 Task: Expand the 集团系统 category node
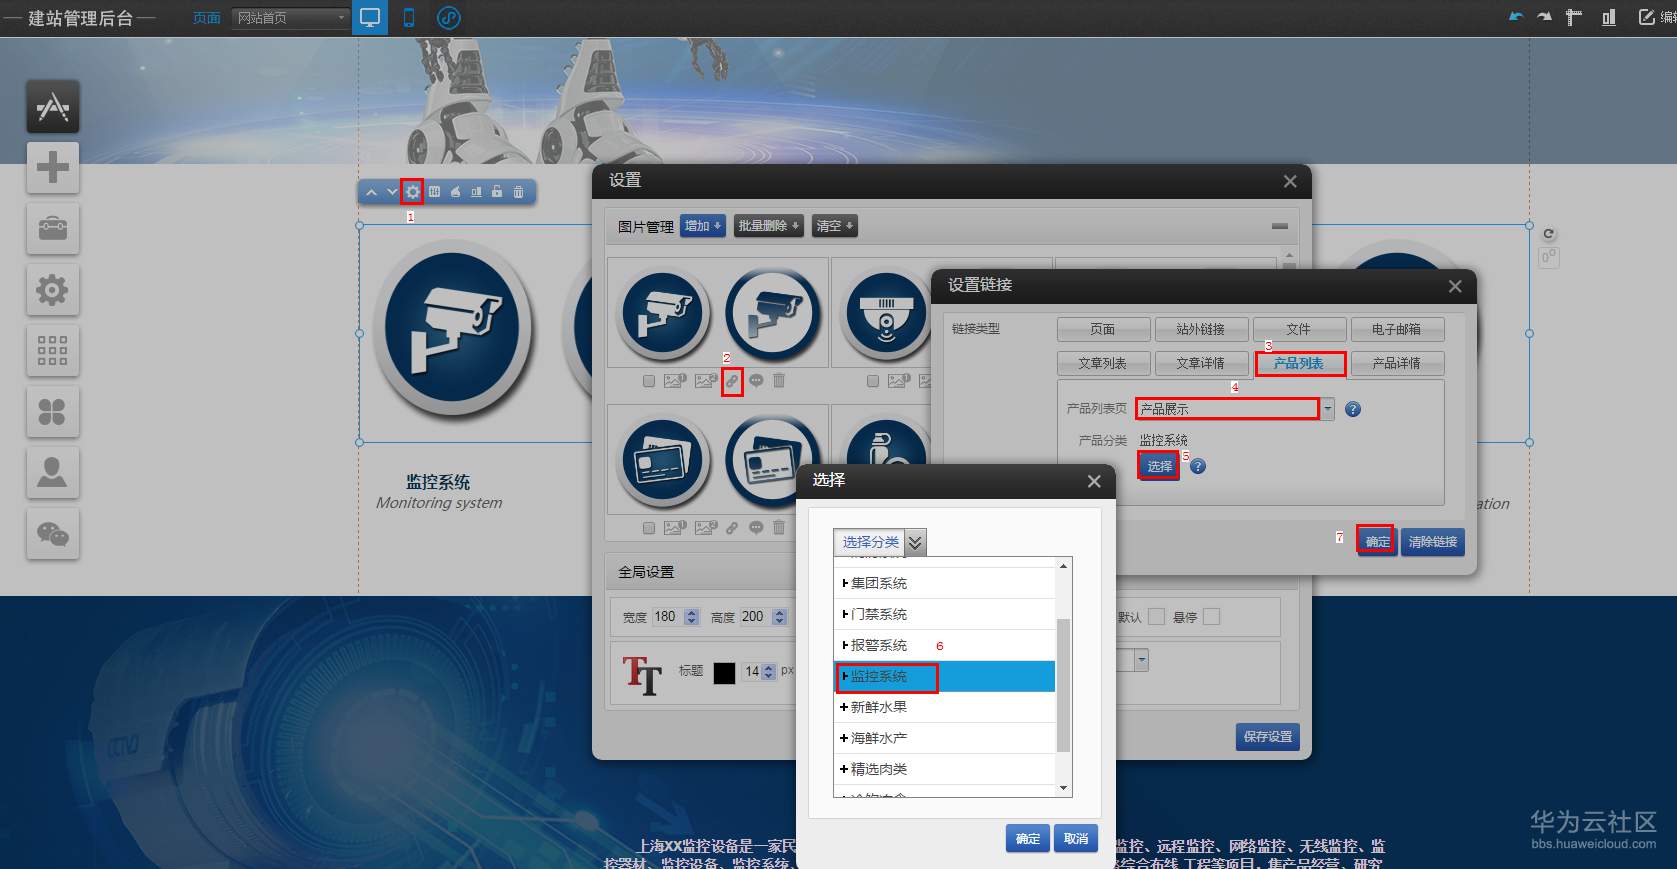845,583
